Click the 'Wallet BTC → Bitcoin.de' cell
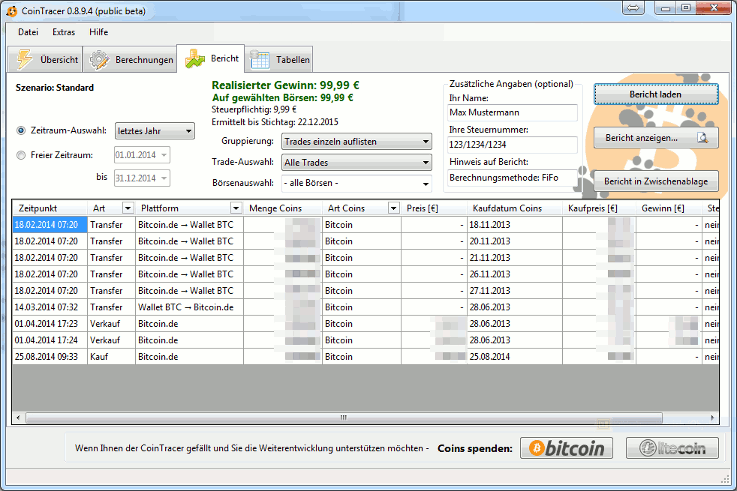The width and height of the screenshot is (737, 491). coord(189,307)
